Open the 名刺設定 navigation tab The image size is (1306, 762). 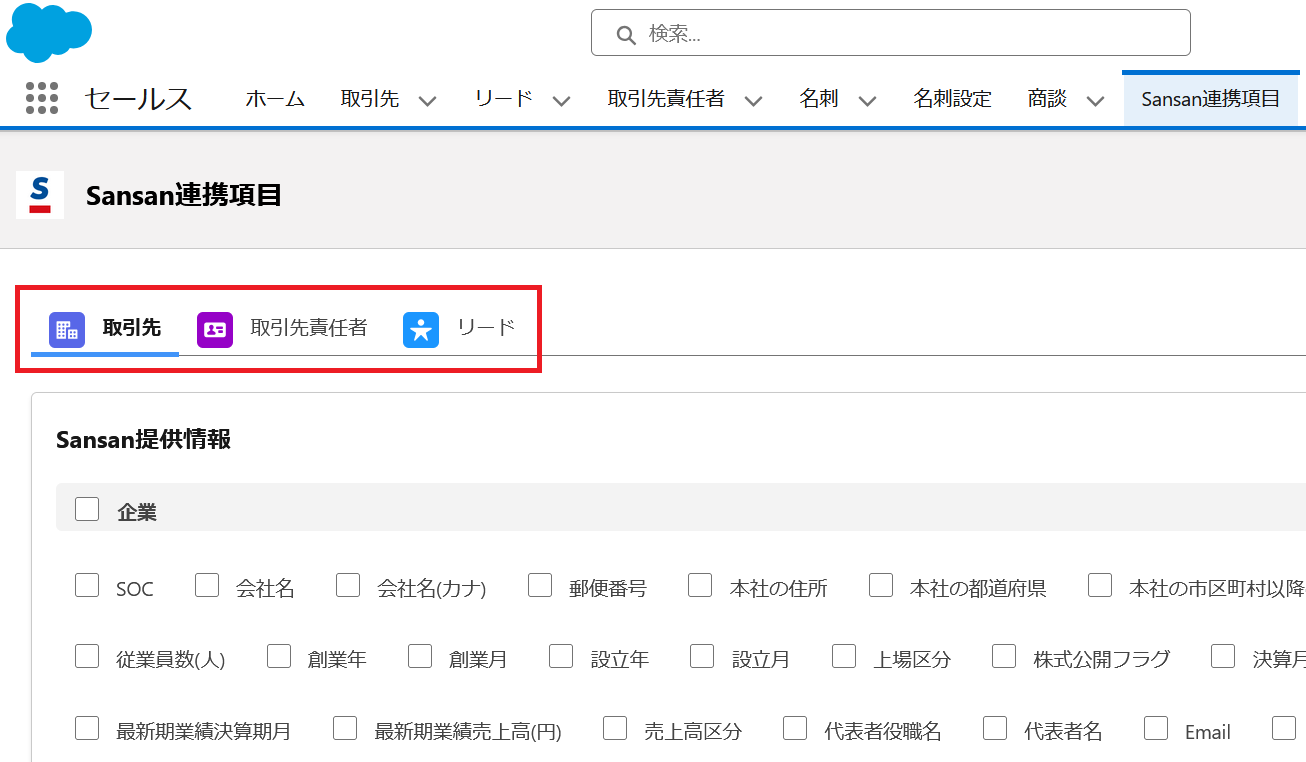952,99
